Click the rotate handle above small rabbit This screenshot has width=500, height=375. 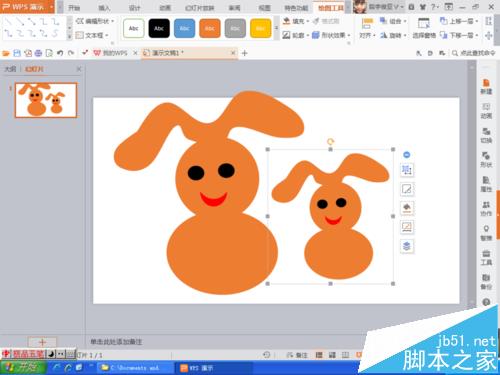click(330, 142)
